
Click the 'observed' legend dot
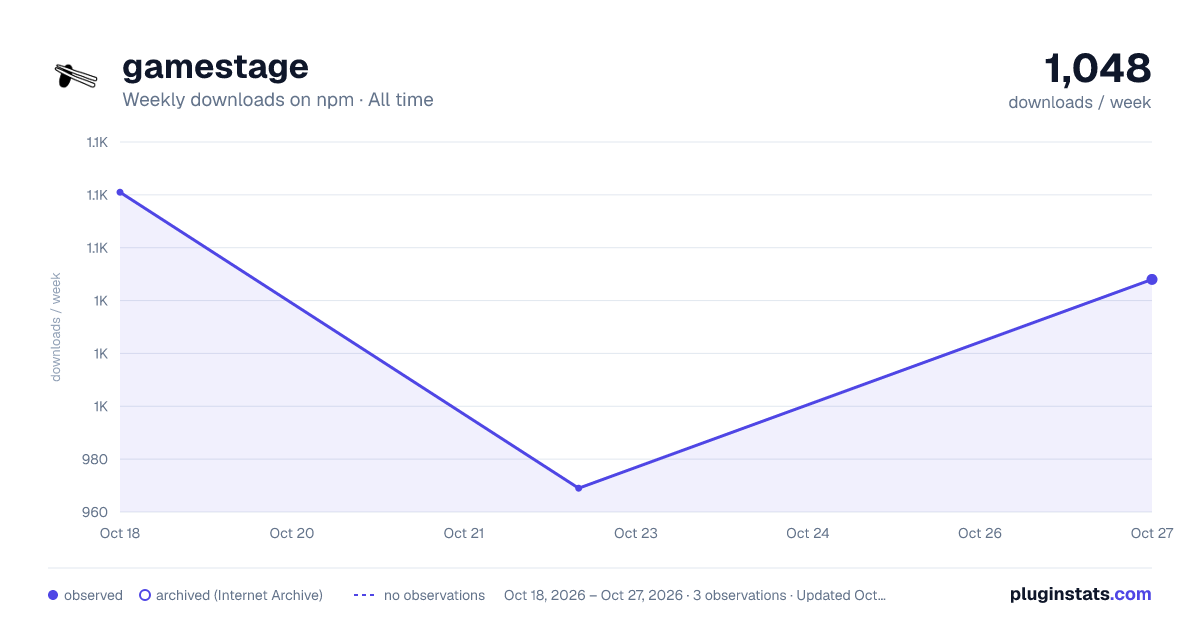pyautogui.click(x=53, y=595)
